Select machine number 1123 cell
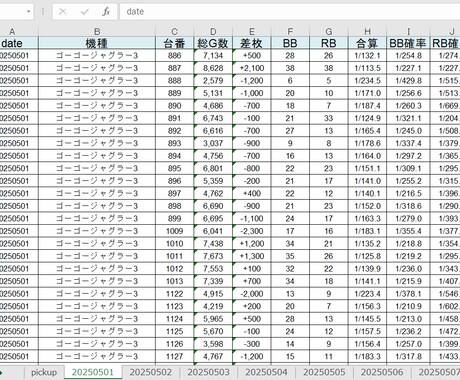This screenshot has height=380, width=460. (174, 306)
